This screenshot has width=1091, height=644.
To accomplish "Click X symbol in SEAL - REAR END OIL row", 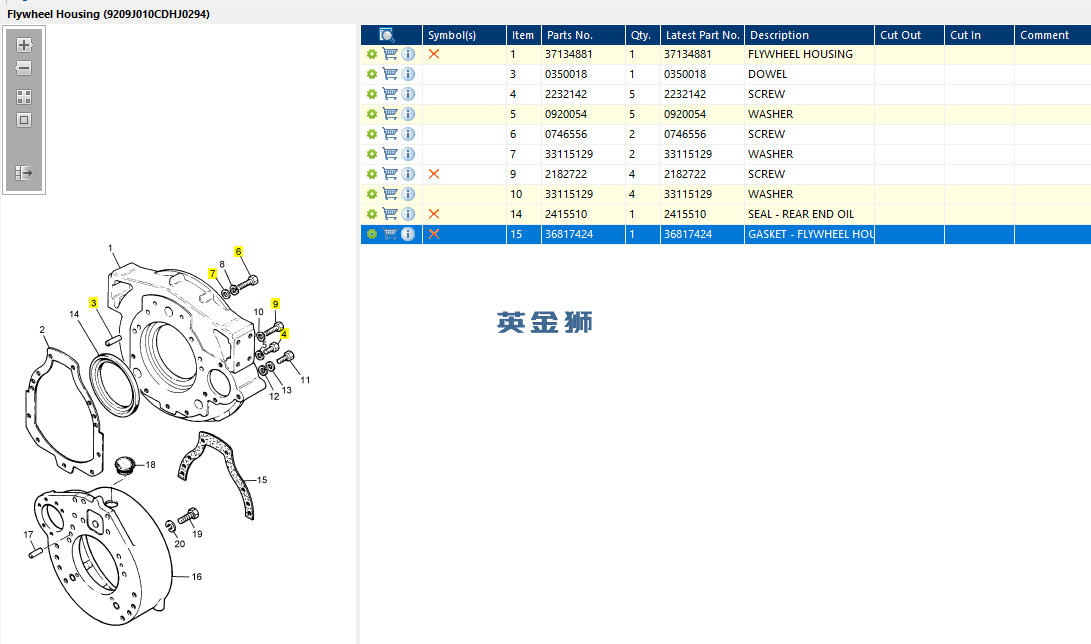I will pos(433,214).
